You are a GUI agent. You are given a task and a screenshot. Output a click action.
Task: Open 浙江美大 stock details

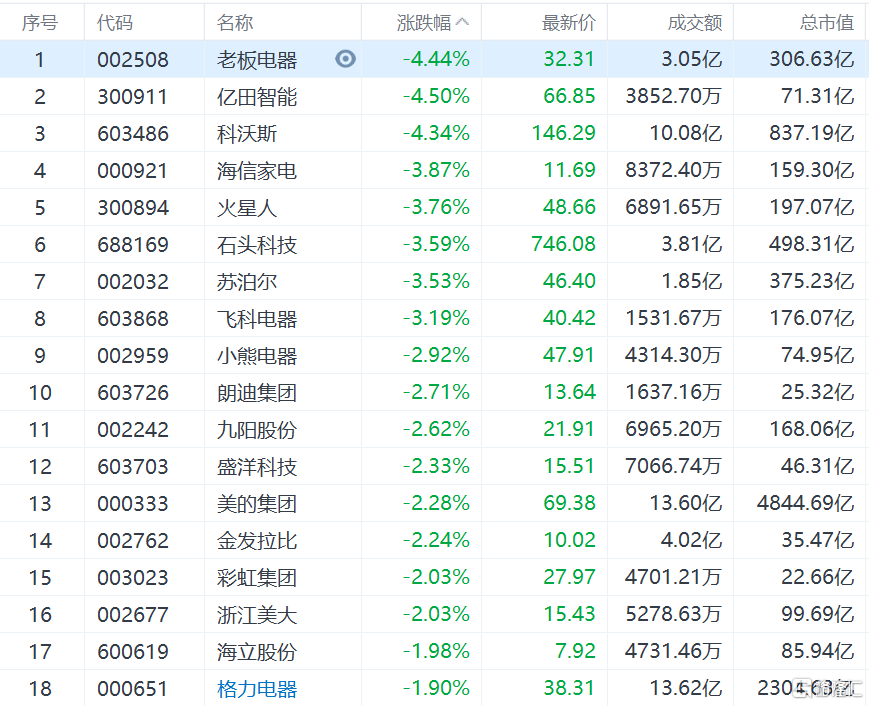tap(257, 615)
